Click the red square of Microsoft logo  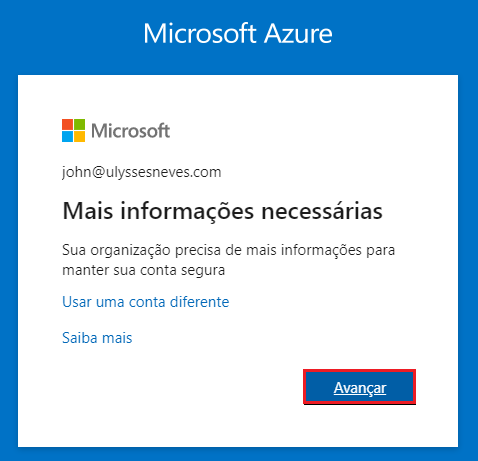(67, 124)
